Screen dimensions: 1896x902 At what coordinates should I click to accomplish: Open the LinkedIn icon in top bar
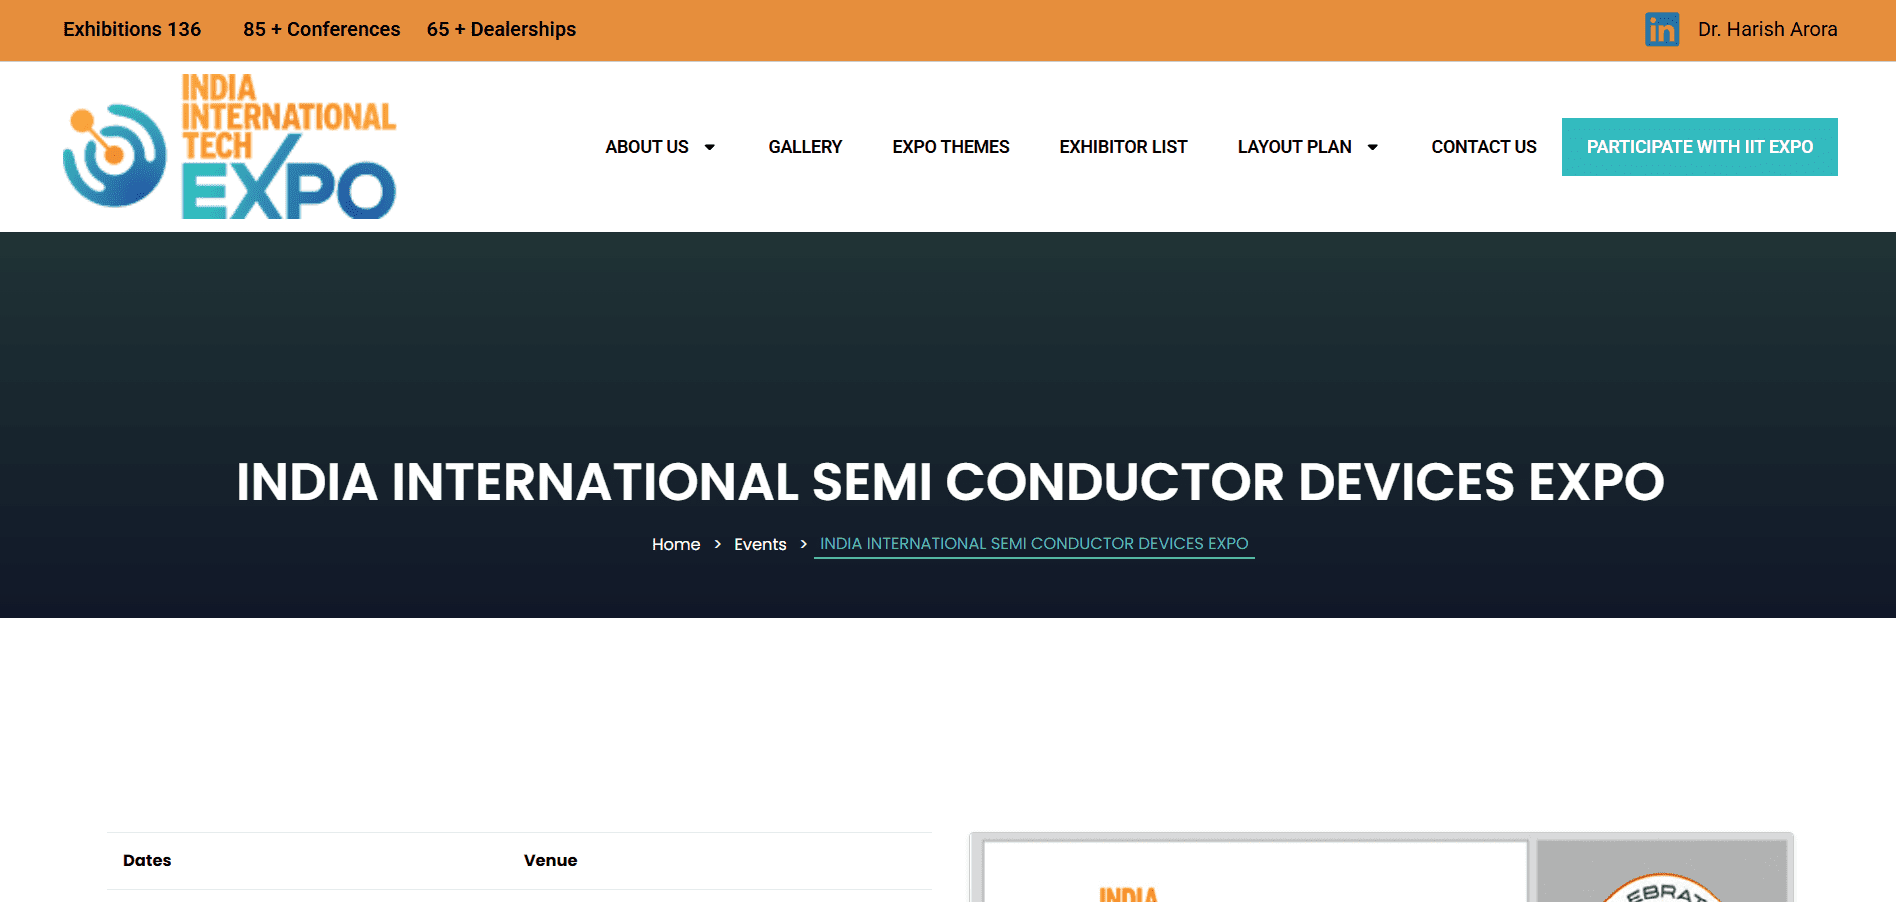click(x=1661, y=29)
